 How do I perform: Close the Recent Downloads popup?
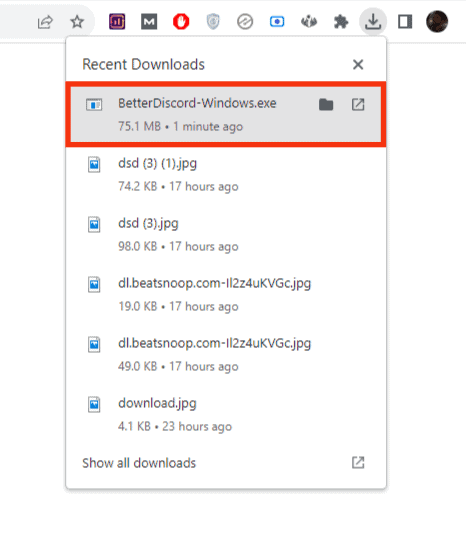click(x=358, y=64)
